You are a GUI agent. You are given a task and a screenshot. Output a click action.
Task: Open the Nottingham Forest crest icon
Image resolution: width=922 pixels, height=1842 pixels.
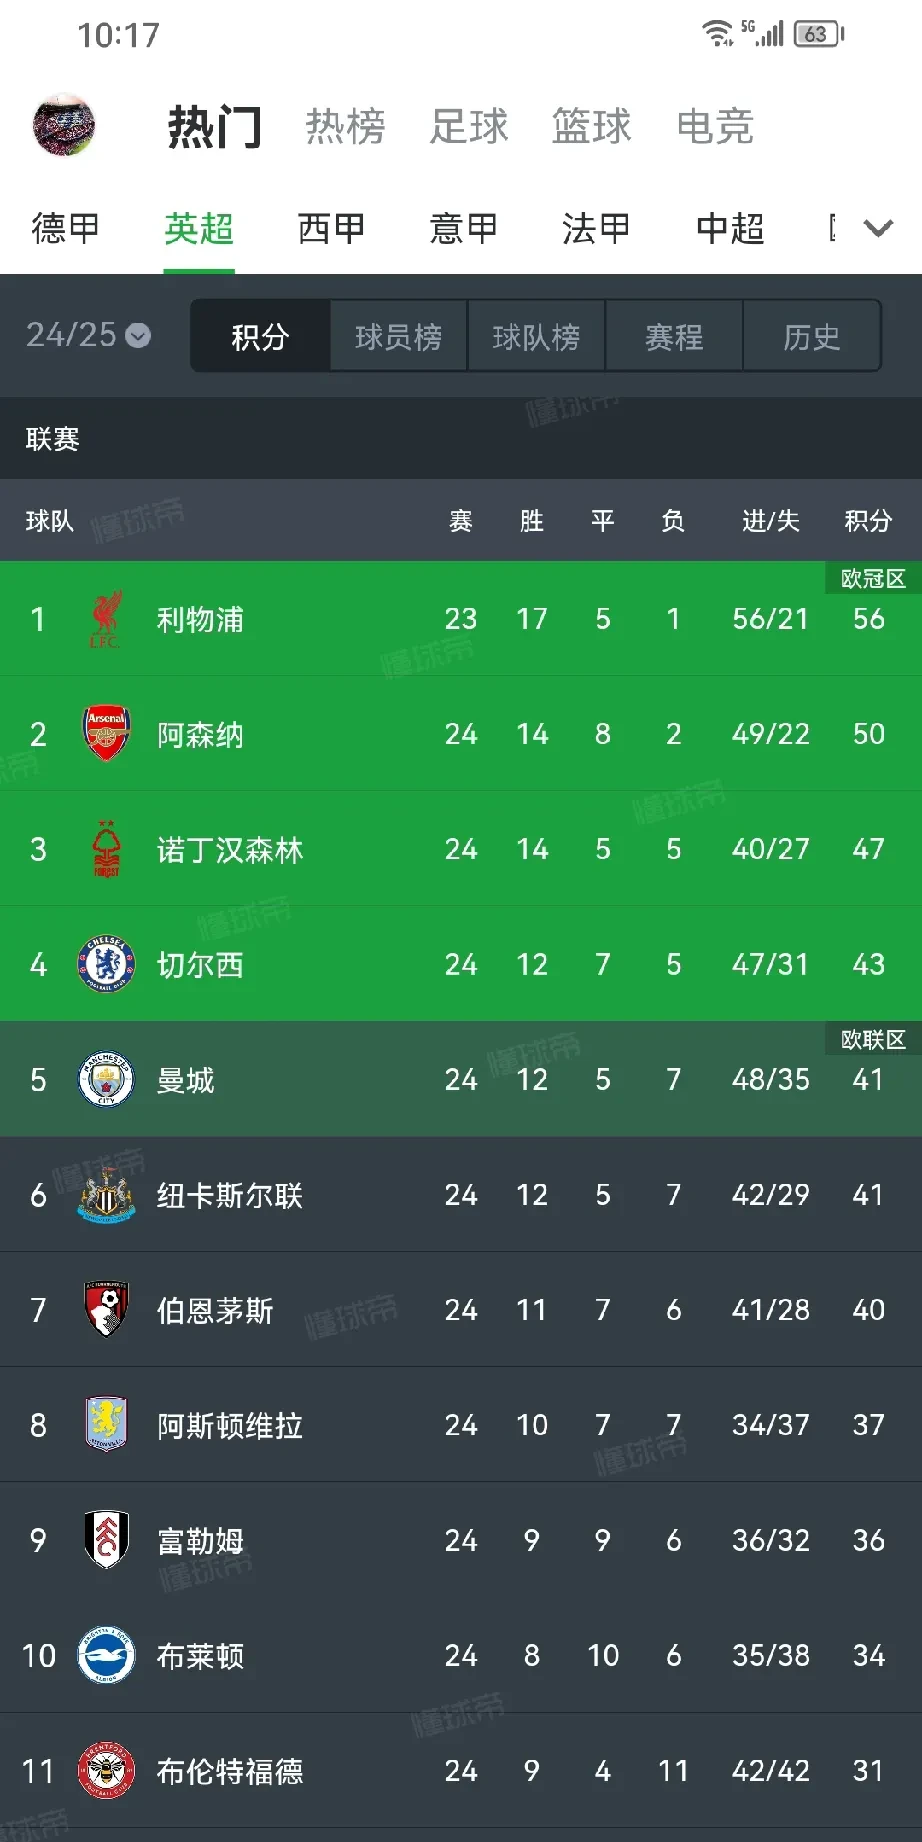click(x=106, y=849)
